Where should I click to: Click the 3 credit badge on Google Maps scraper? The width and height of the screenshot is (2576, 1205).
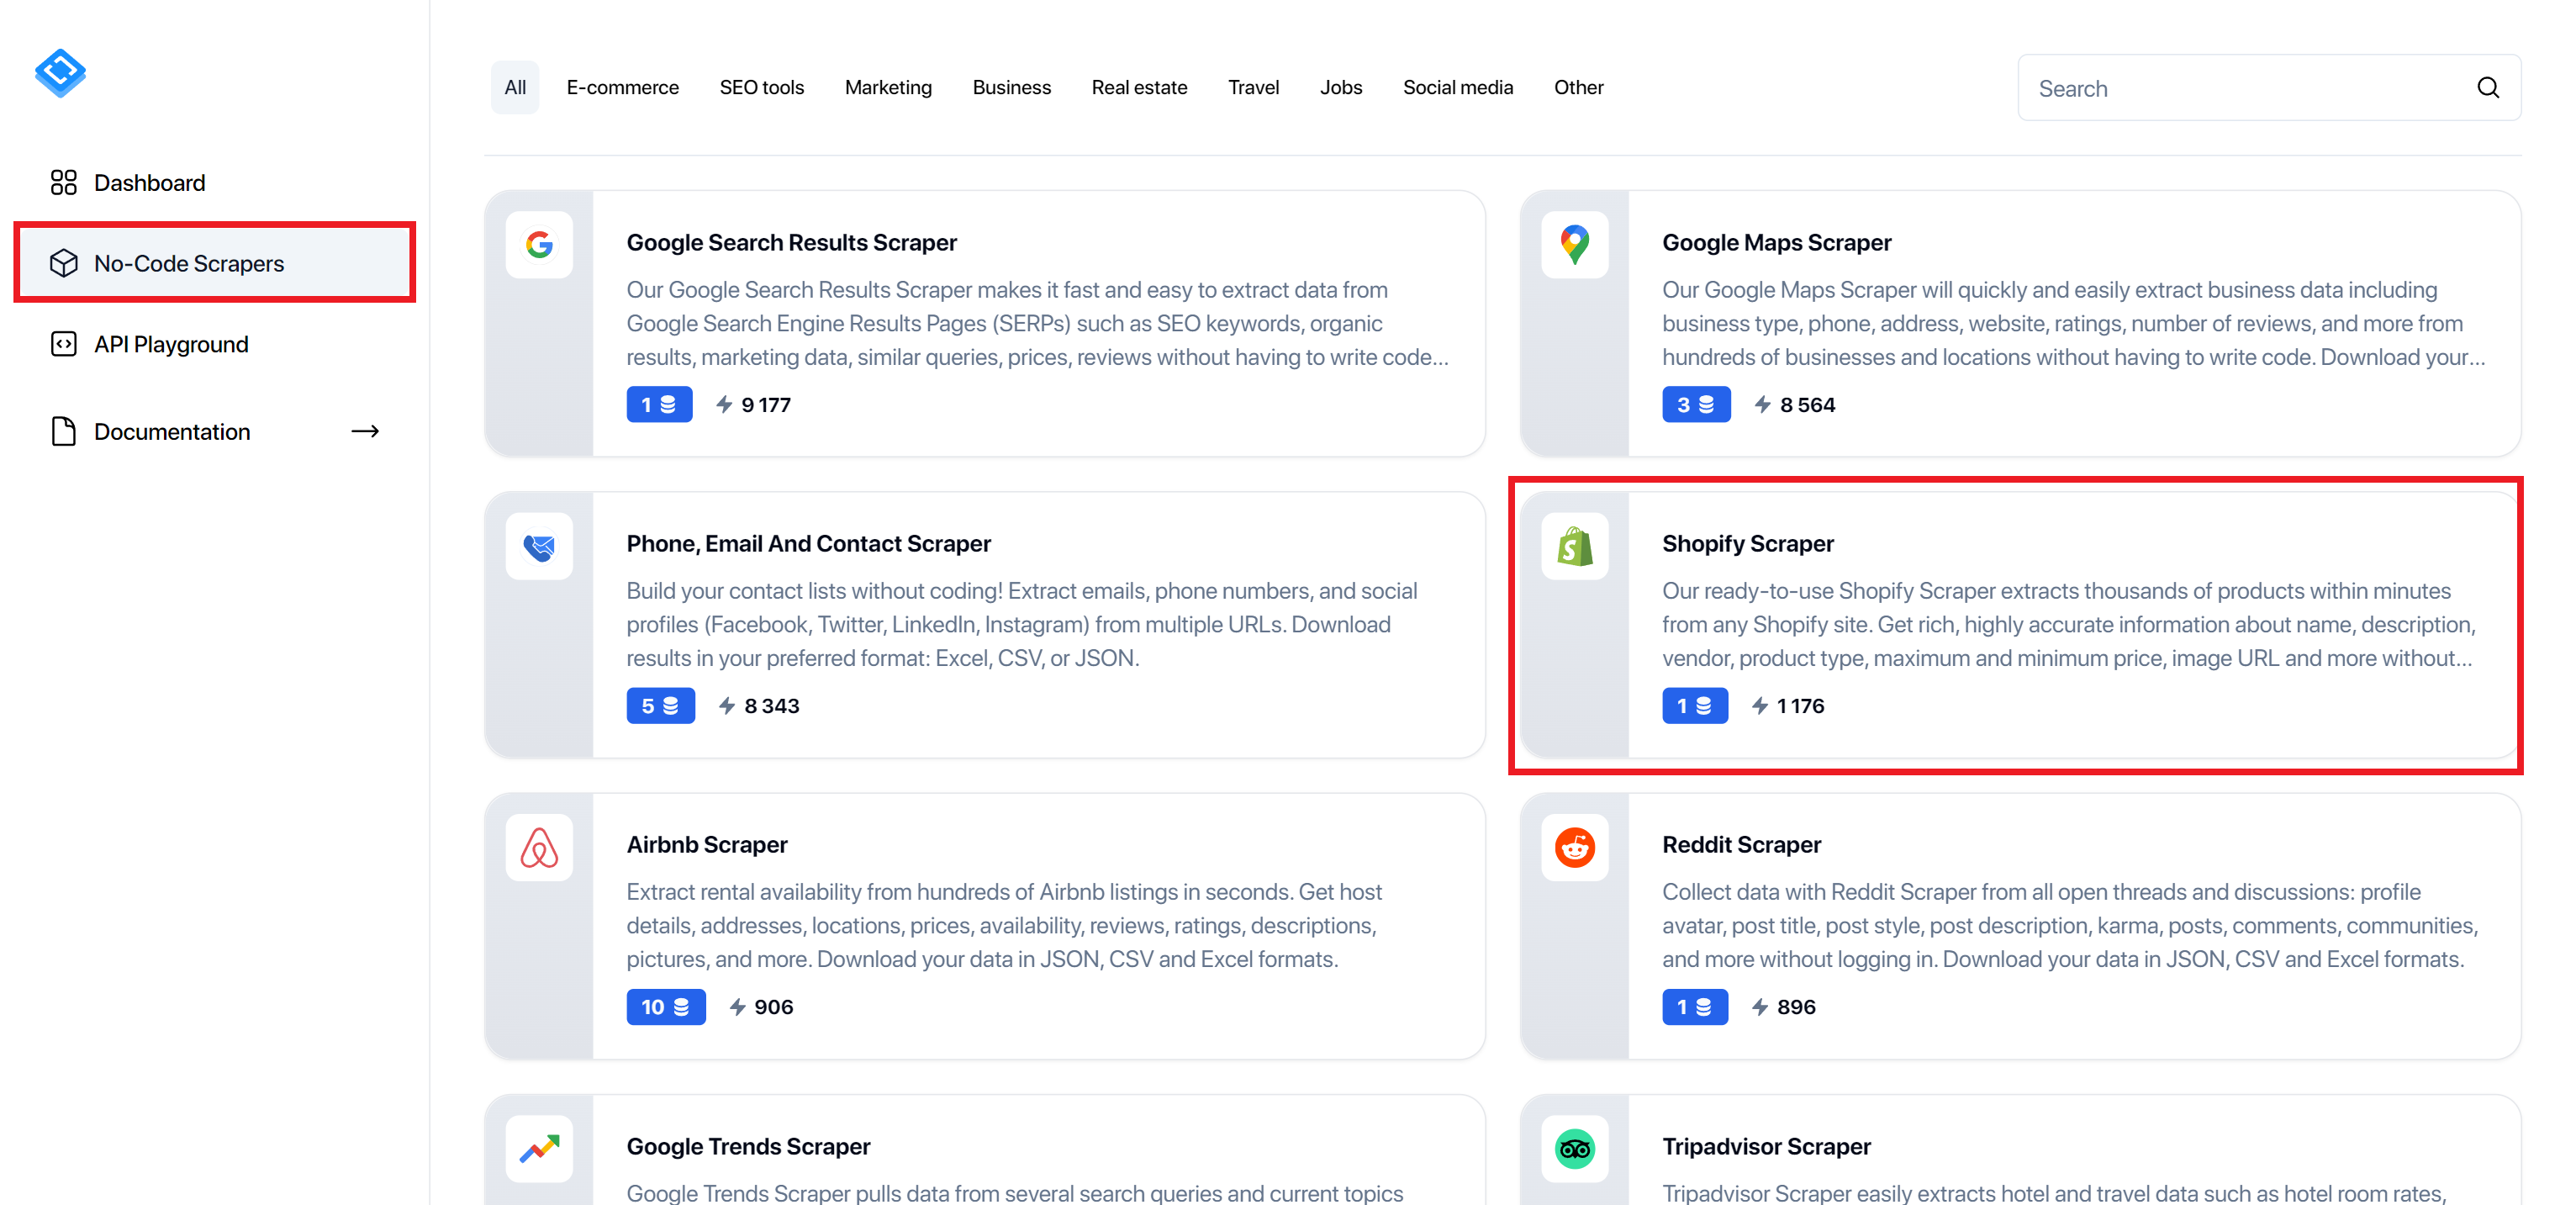(x=1697, y=404)
